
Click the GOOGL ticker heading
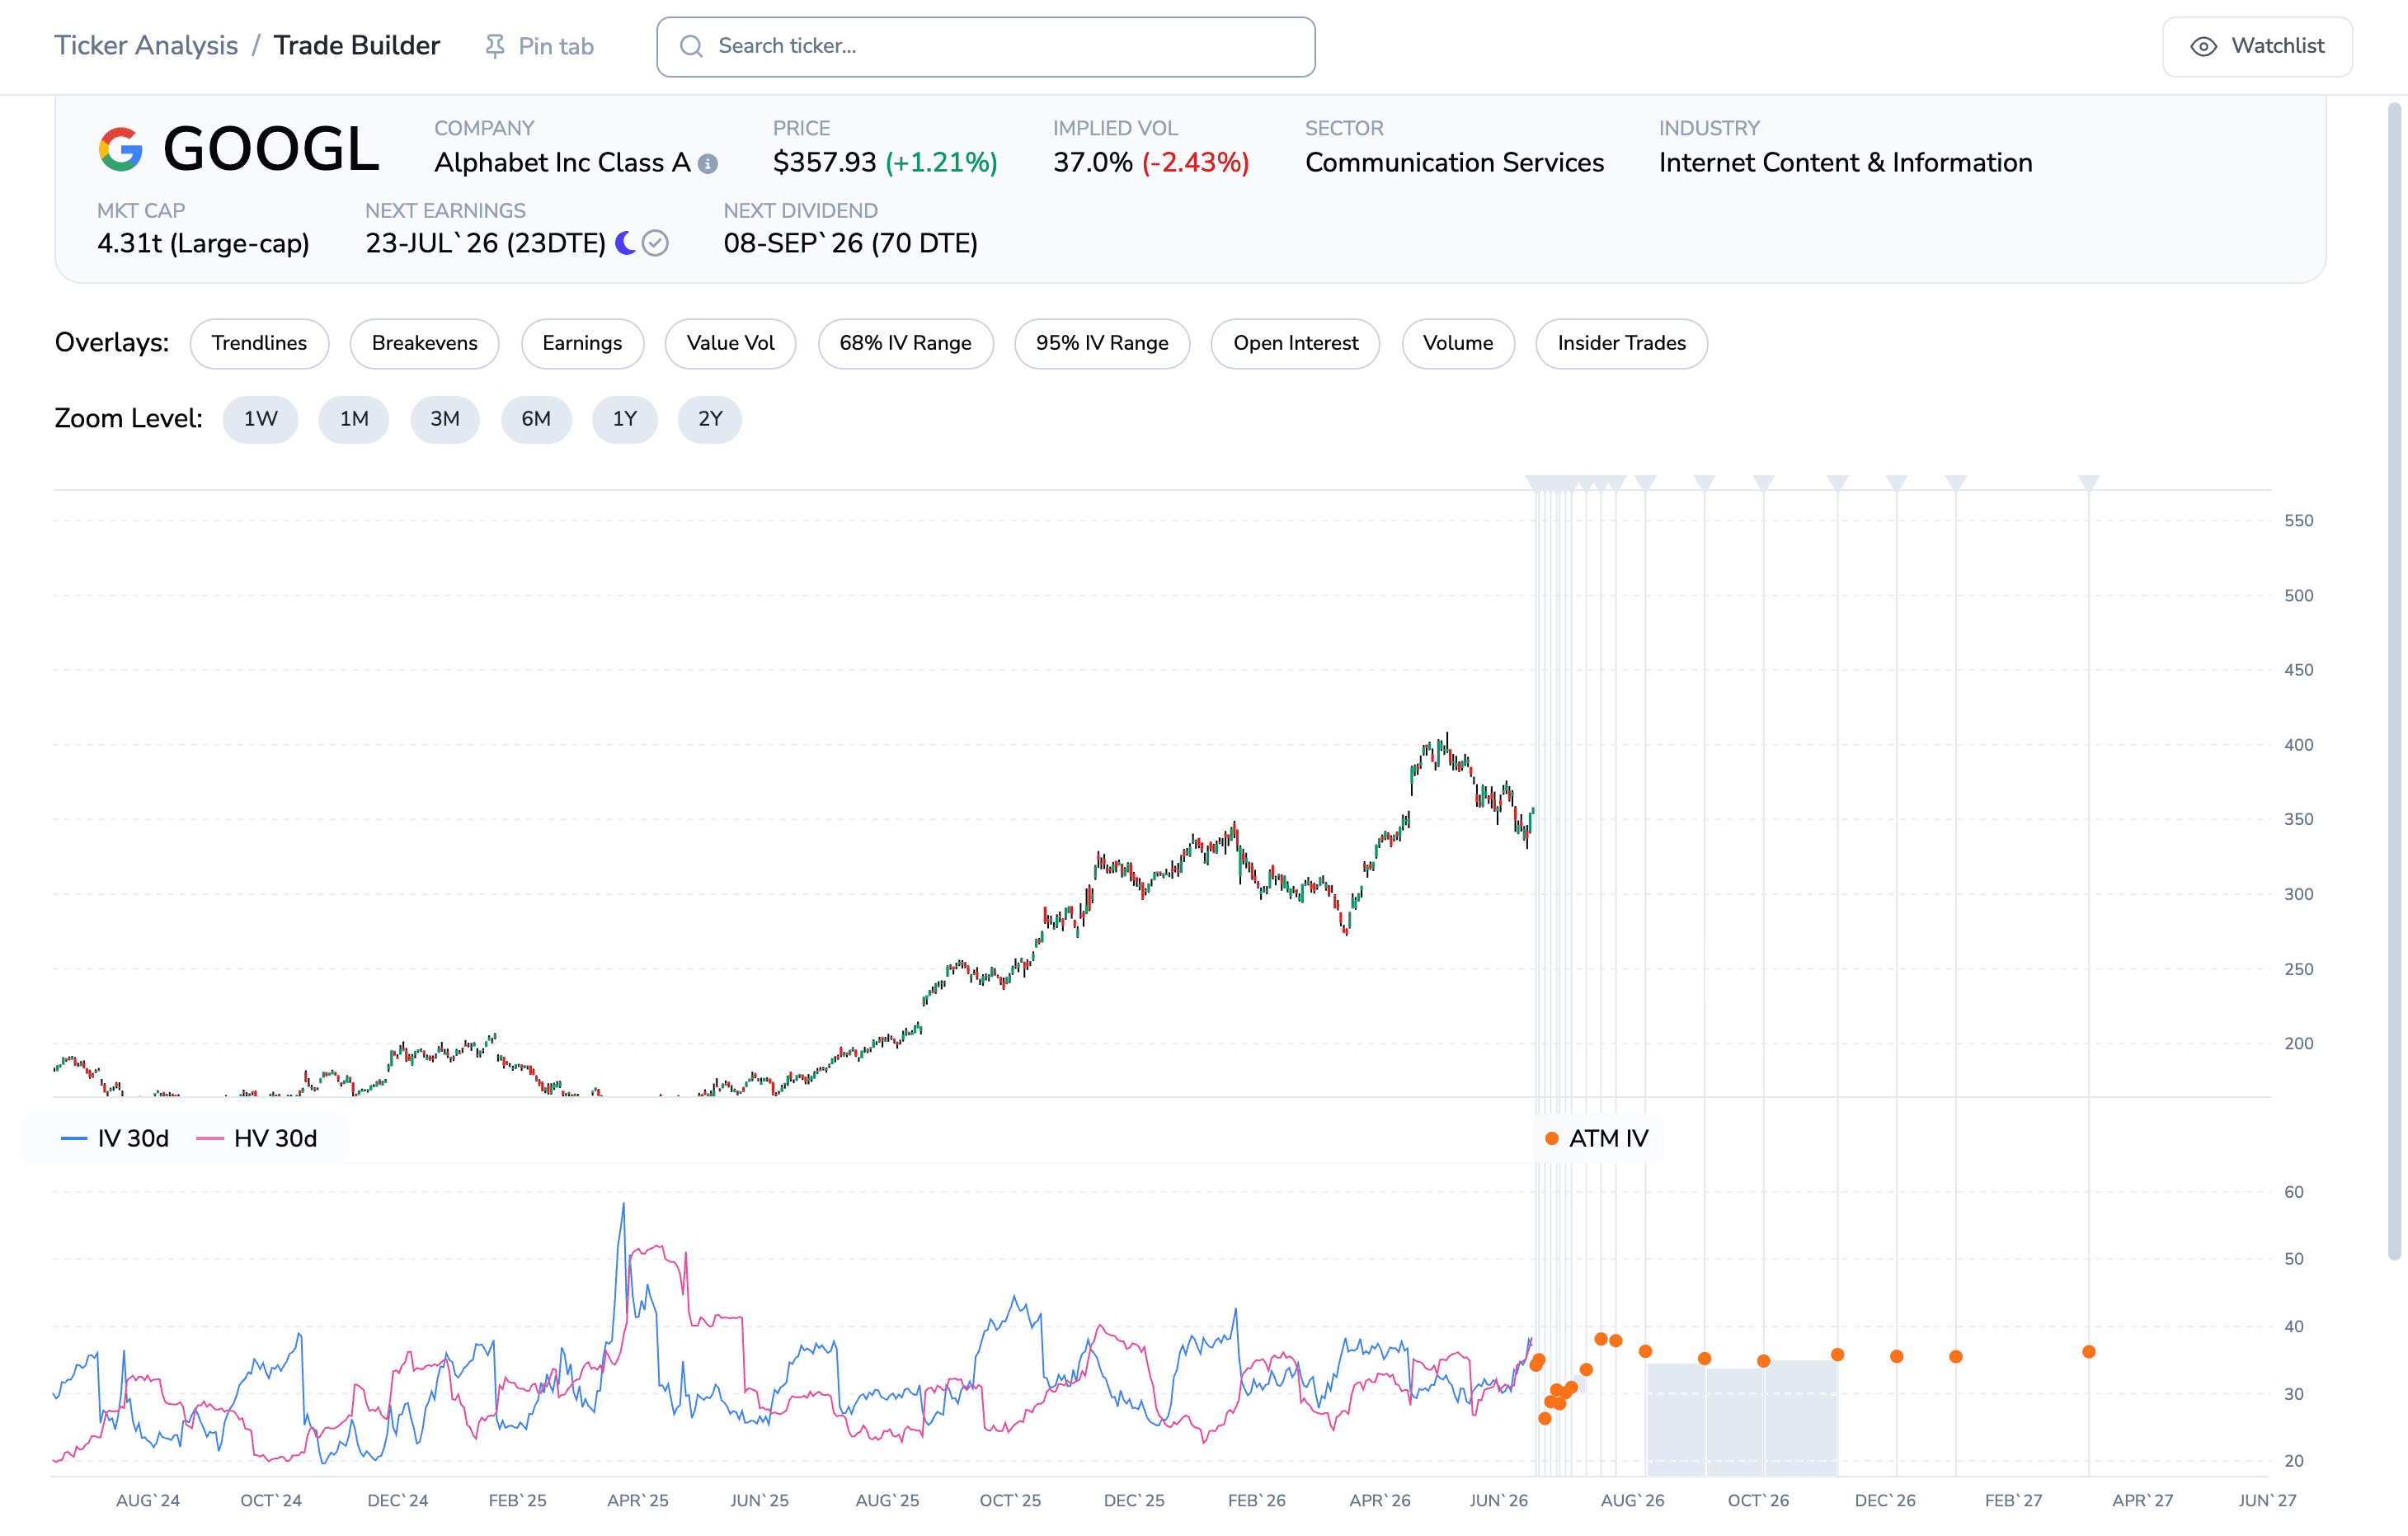(270, 150)
